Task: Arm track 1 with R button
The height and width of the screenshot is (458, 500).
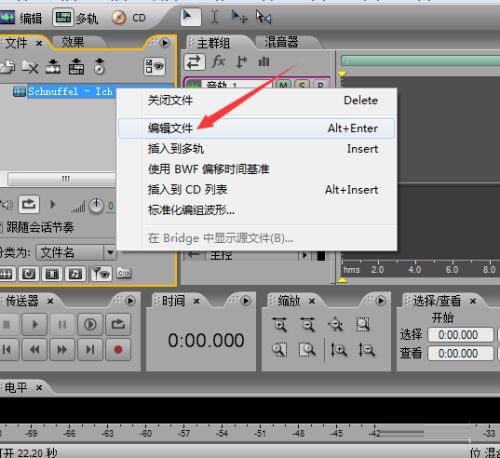Action: pos(320,85)
